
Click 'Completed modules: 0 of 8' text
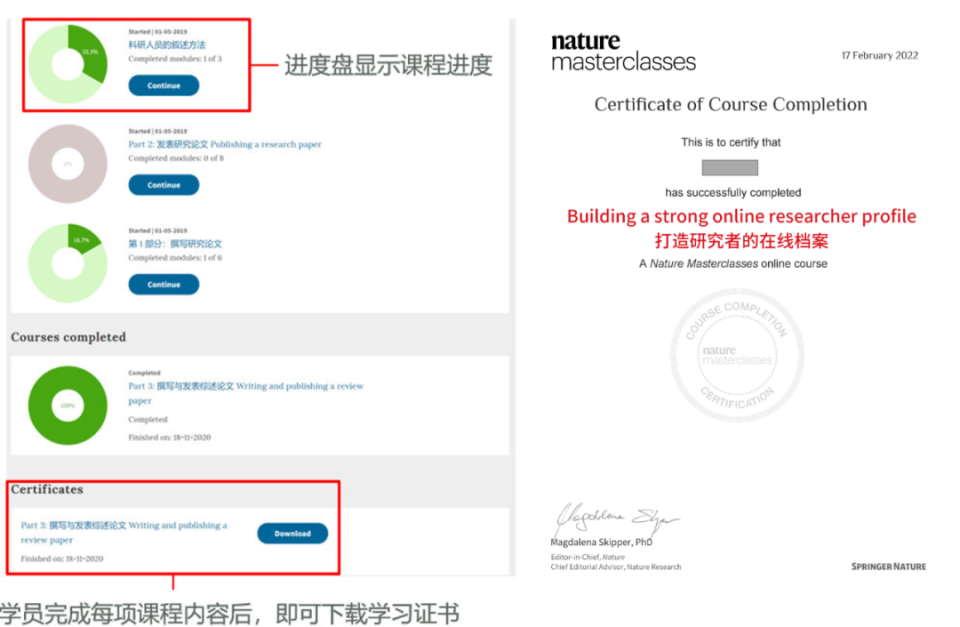click(176, 158)
